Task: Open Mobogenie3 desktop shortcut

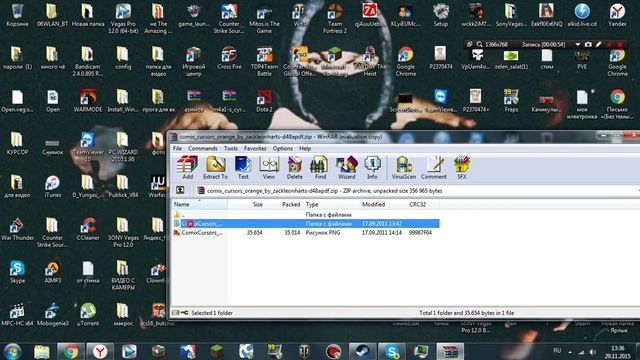Action: click(53, 314)
